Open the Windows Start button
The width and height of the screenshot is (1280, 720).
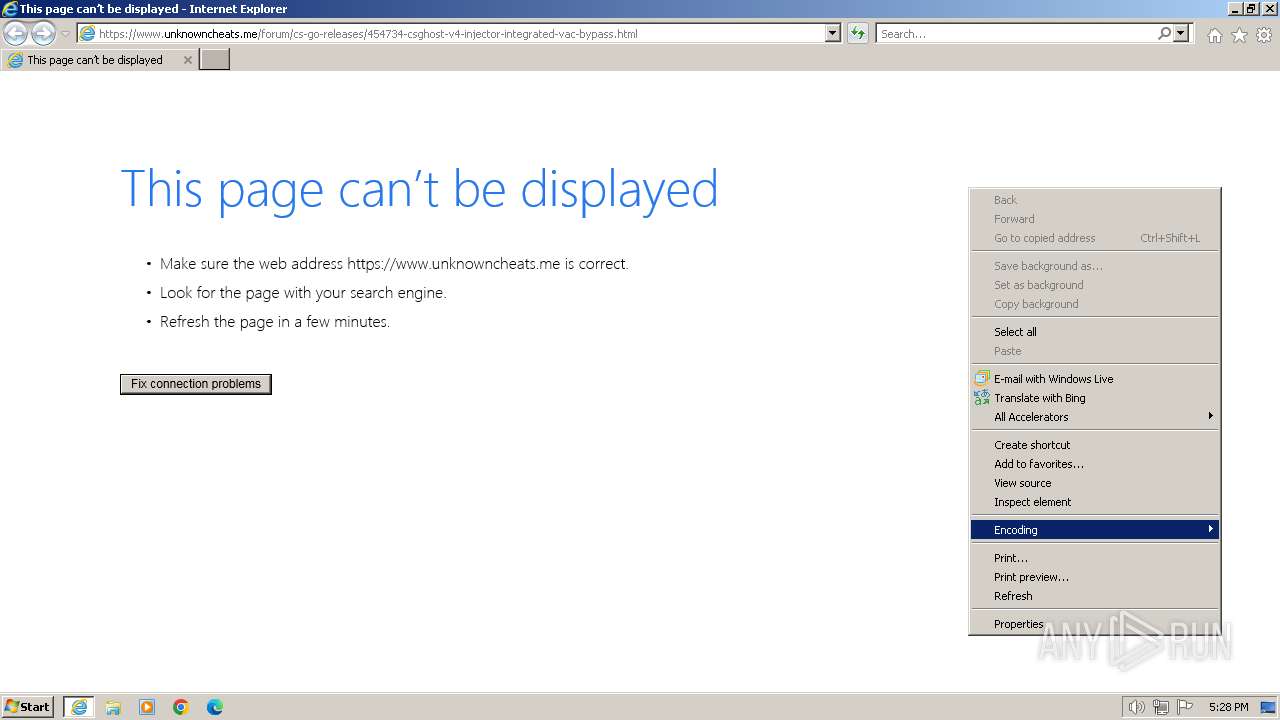[x=28, y=707]
